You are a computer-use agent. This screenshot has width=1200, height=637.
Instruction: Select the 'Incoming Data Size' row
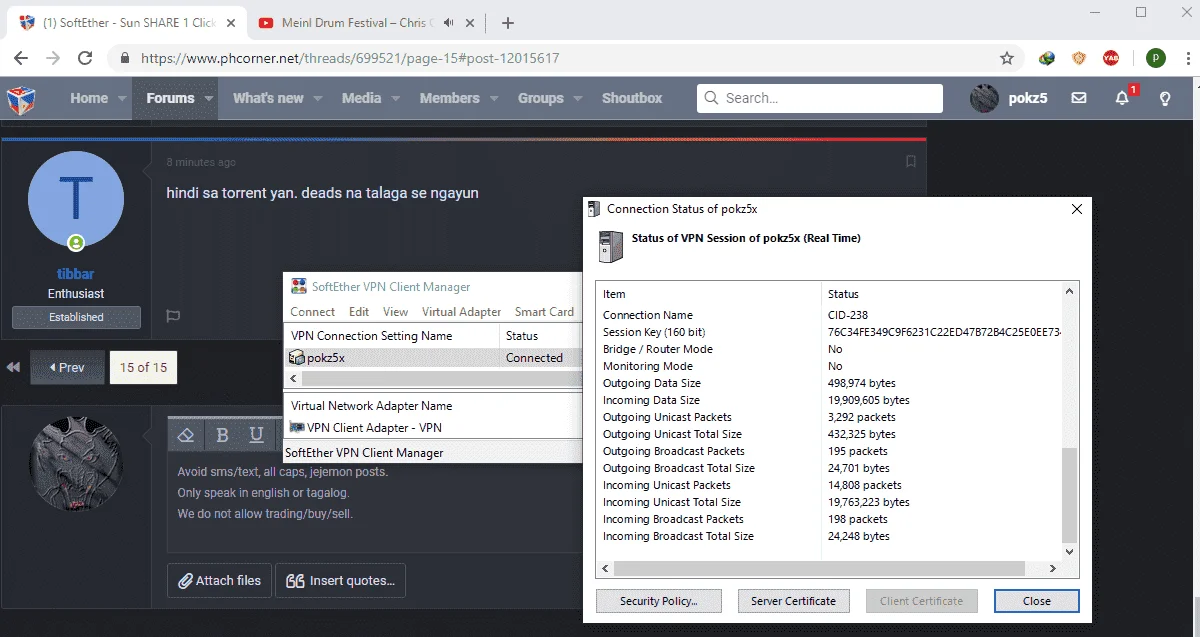830,400
